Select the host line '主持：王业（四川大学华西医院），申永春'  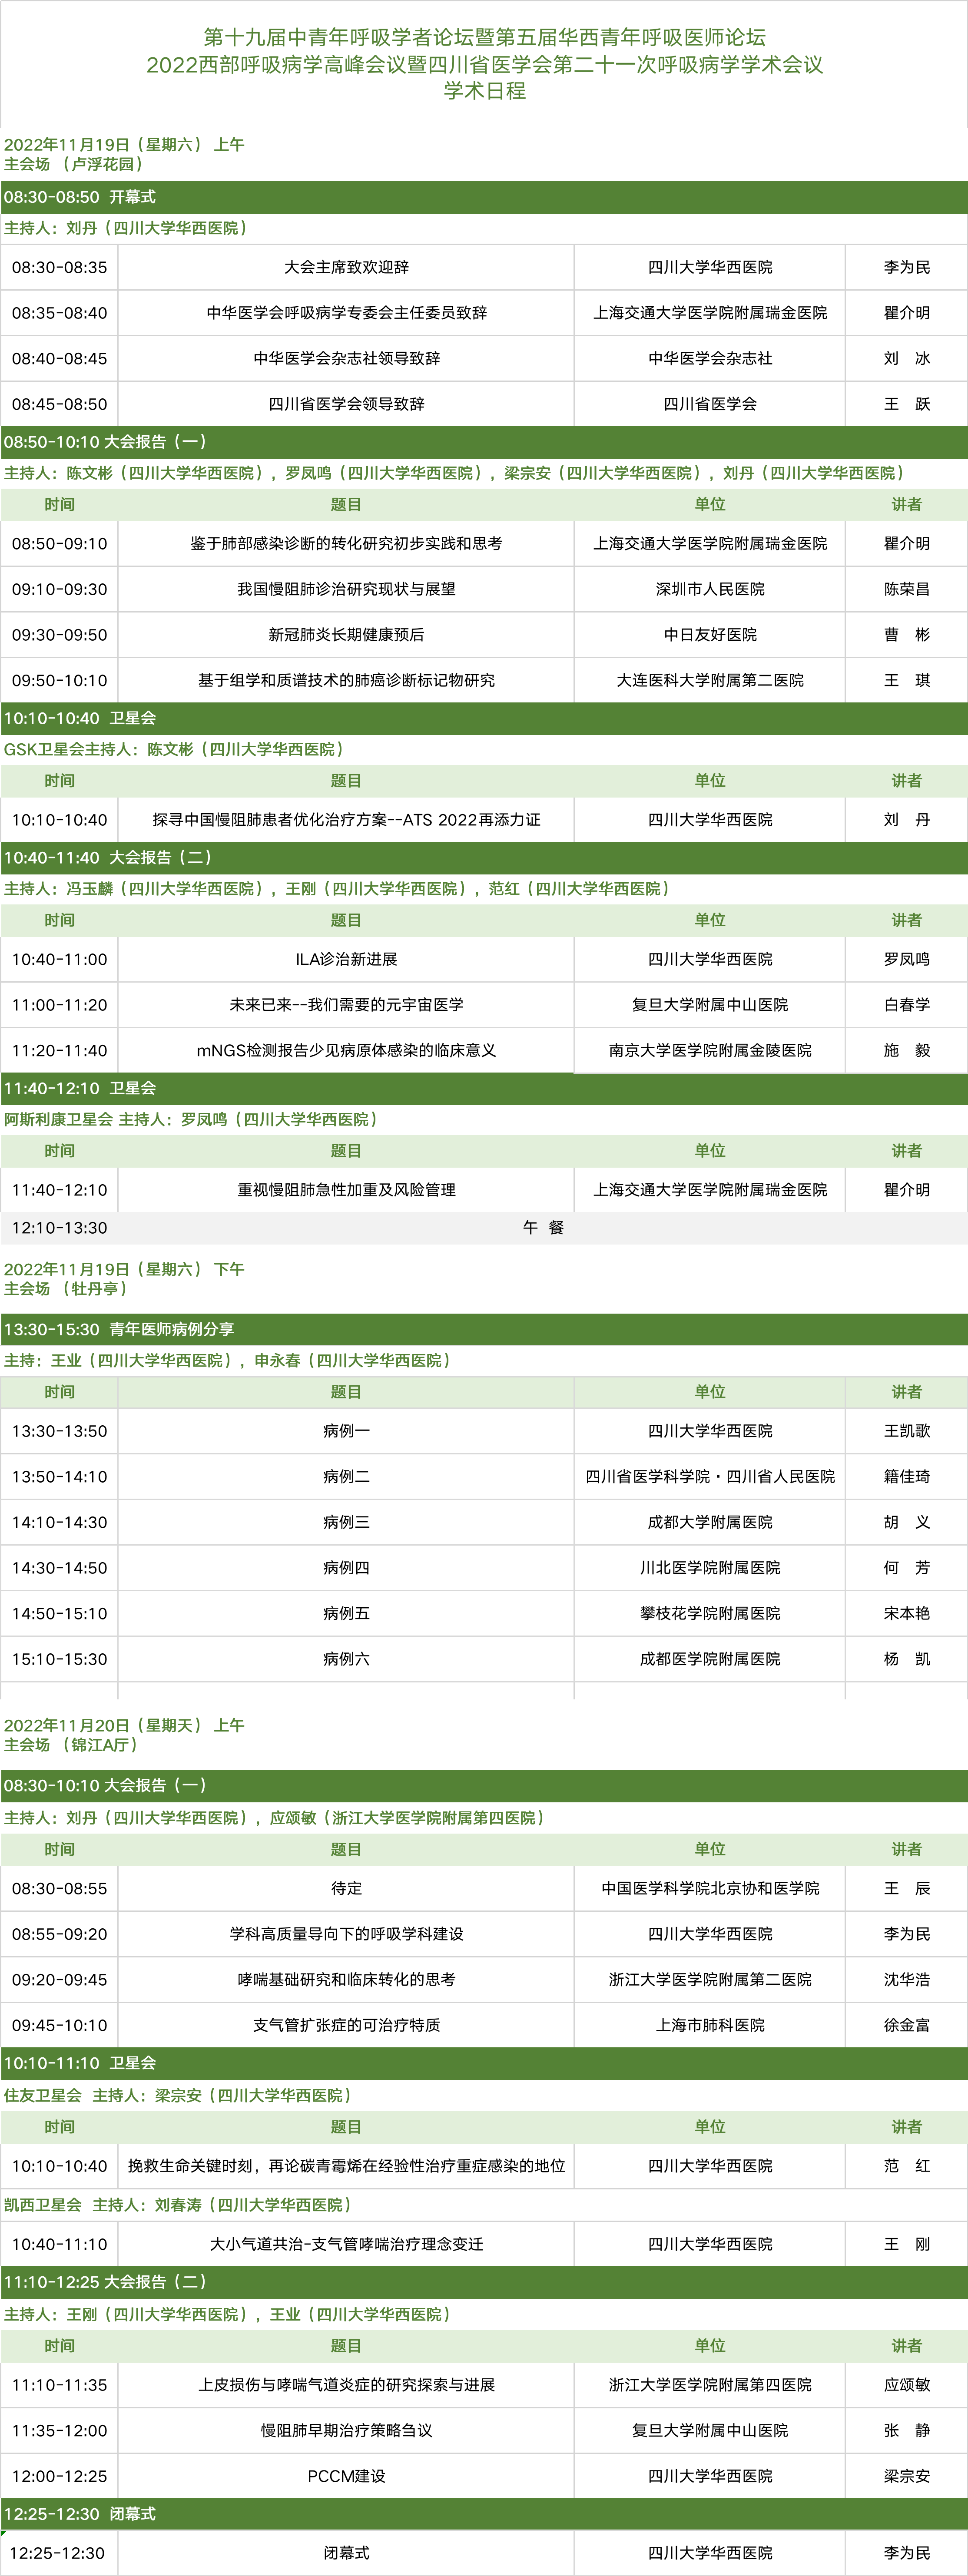pos(229,1361)
